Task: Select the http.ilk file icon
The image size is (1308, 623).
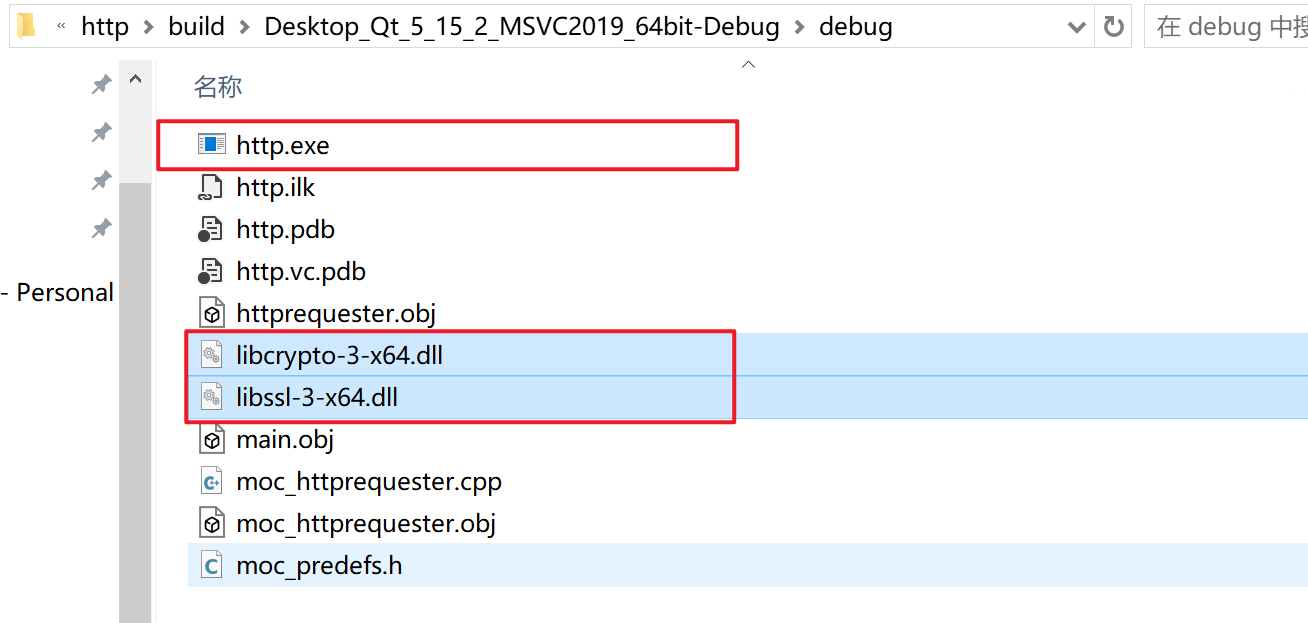Action: (x=212, y=186)
